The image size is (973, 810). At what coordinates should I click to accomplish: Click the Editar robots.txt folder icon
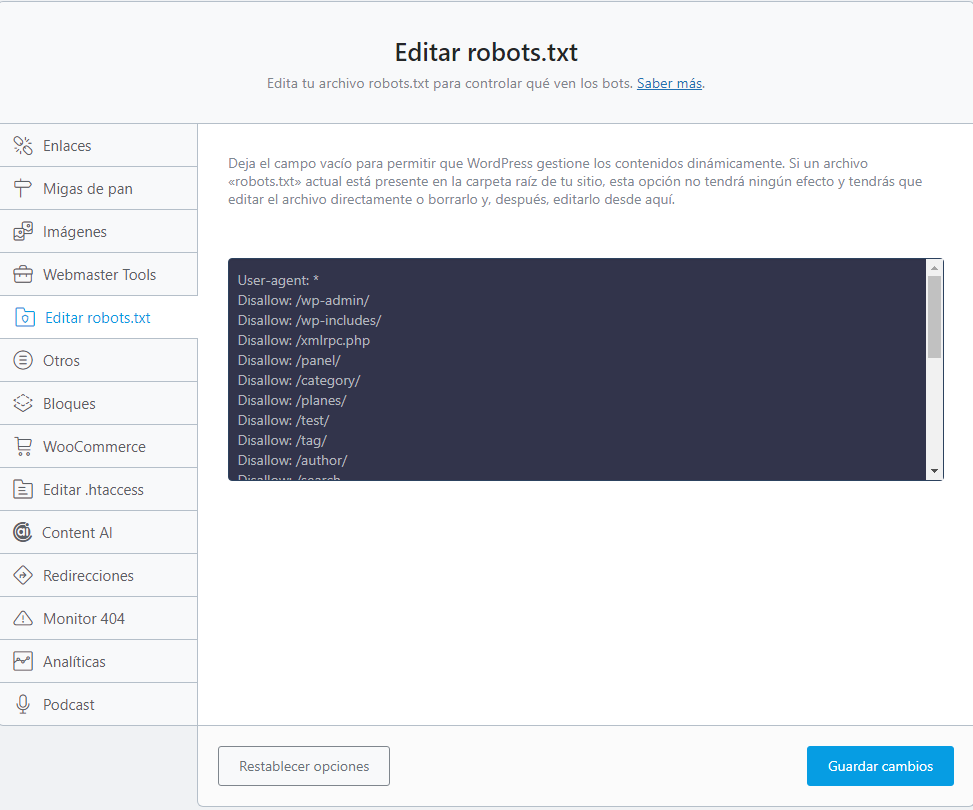(x=25, y=317)
